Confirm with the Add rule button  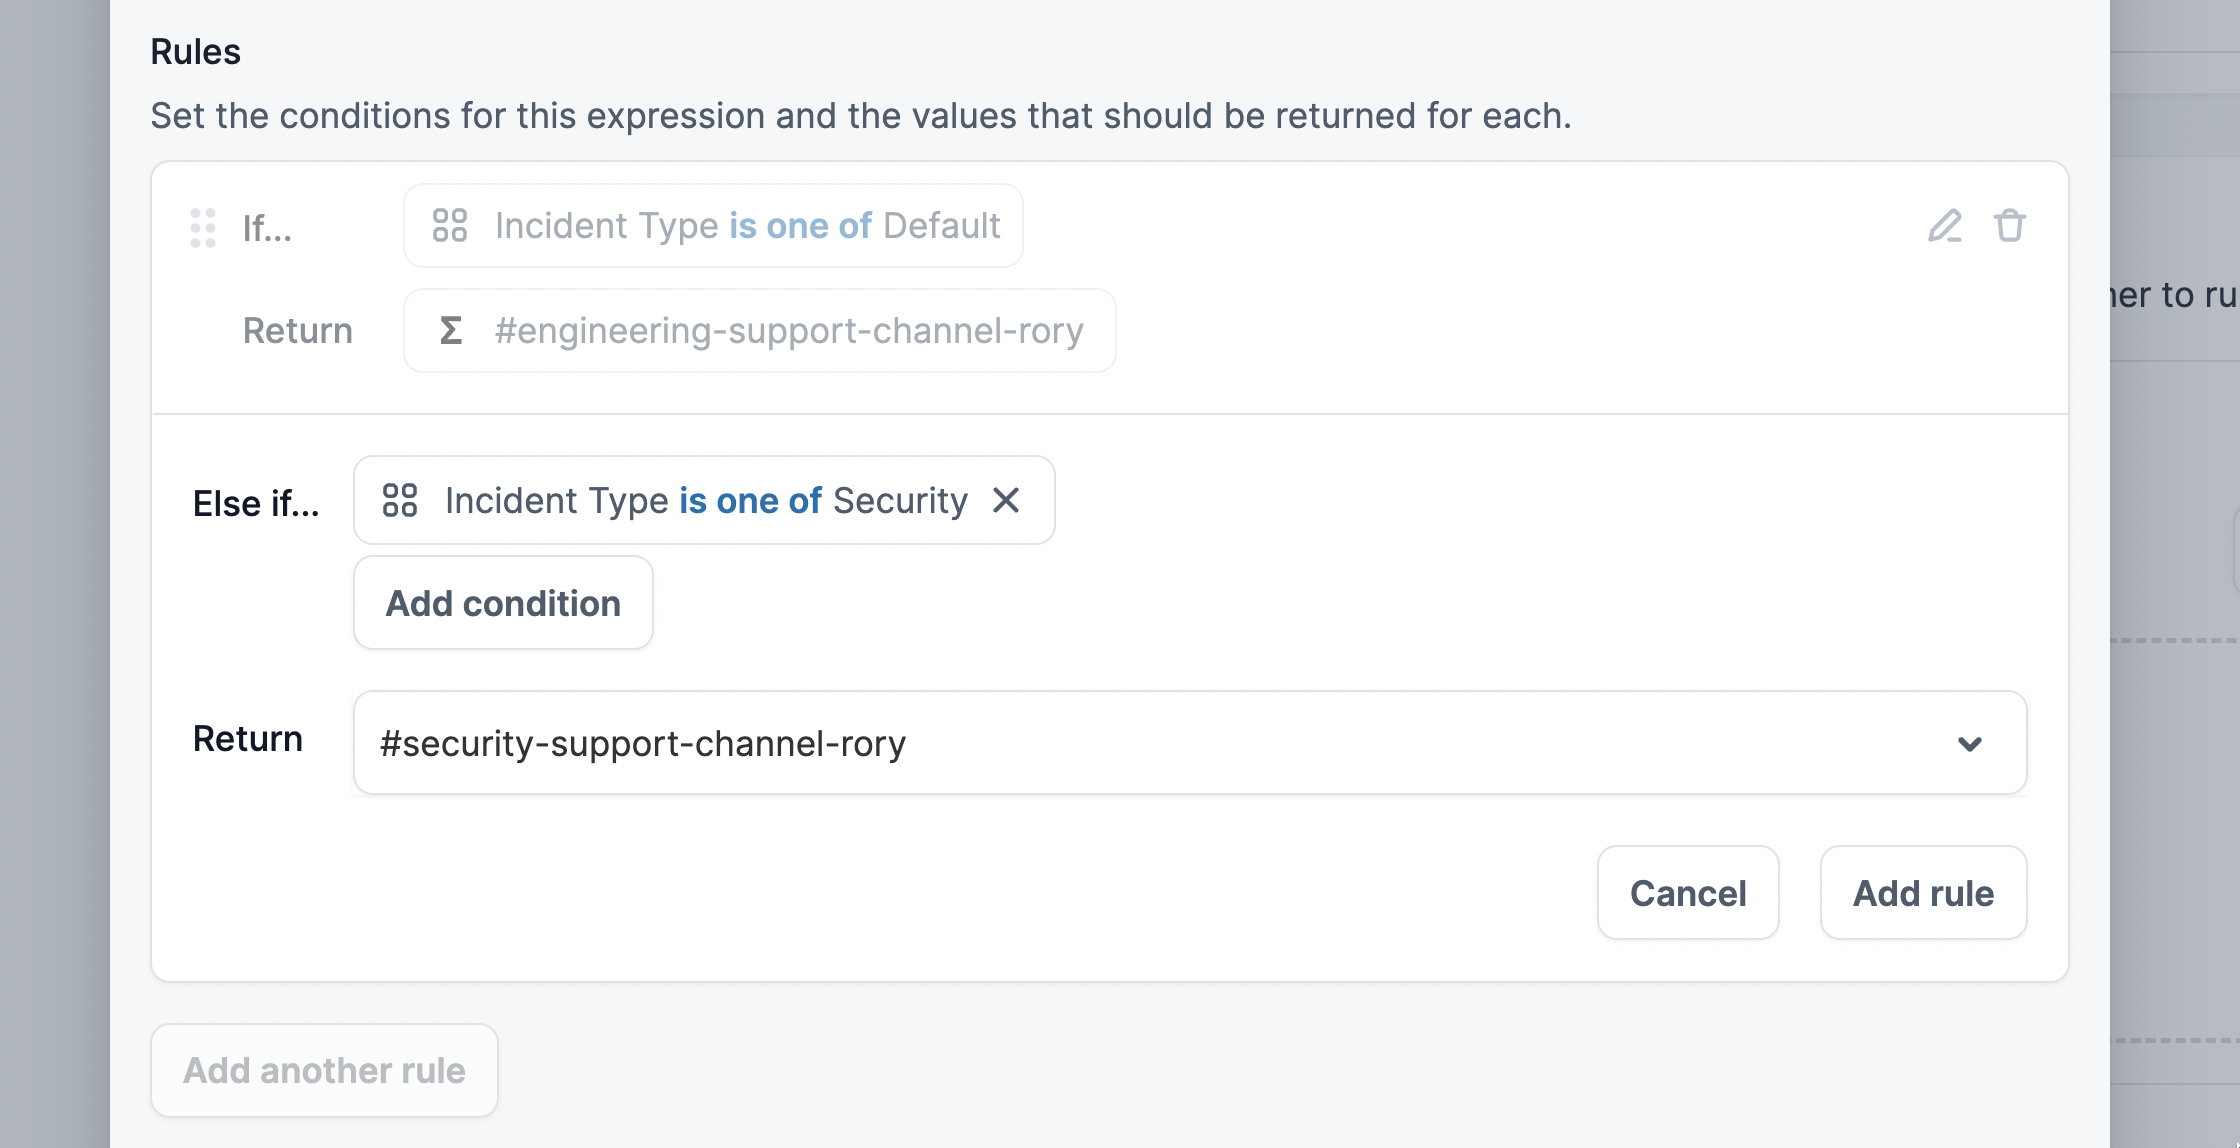pos(1923,893)
